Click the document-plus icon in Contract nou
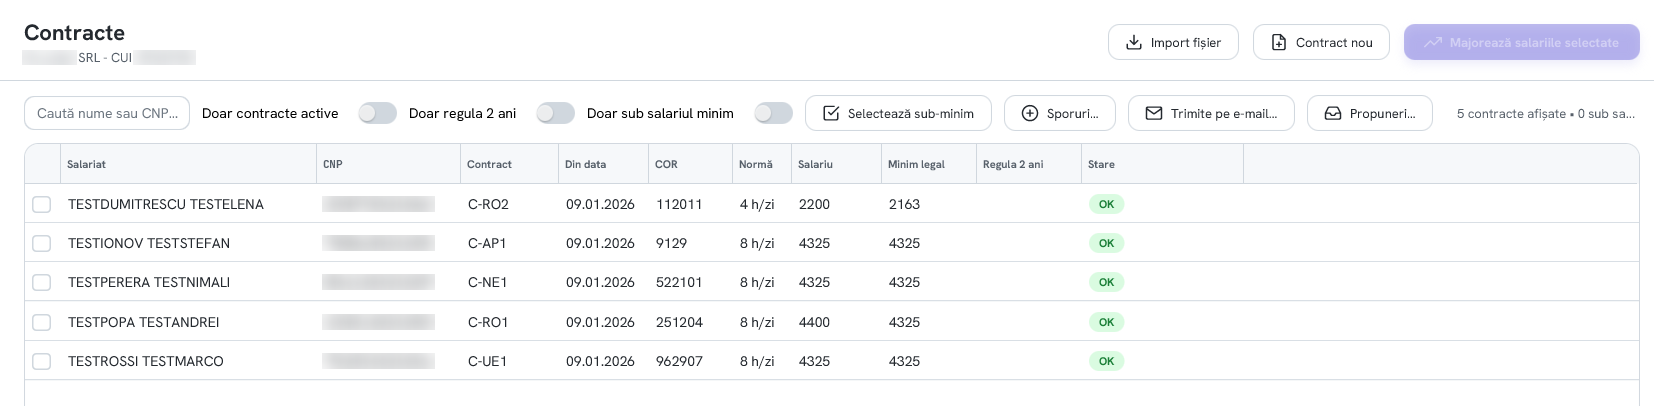 tap(1279, 42)
